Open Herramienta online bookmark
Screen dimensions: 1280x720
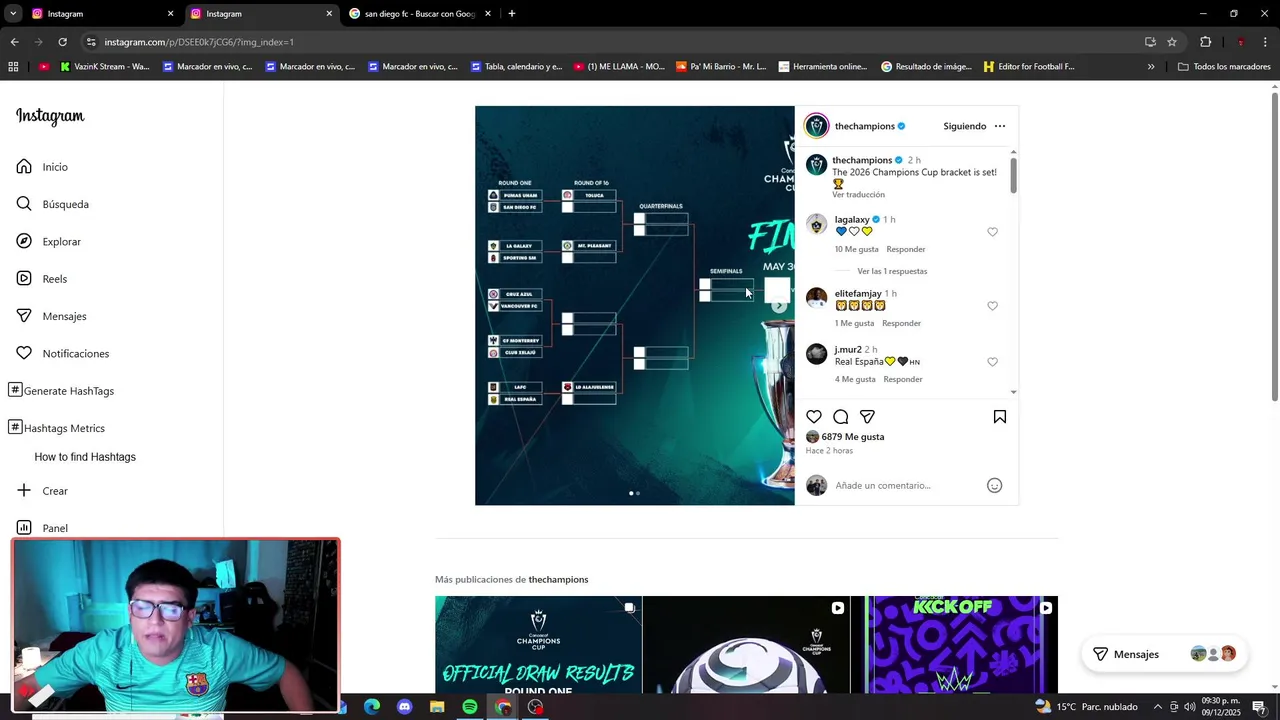point(823,67)
